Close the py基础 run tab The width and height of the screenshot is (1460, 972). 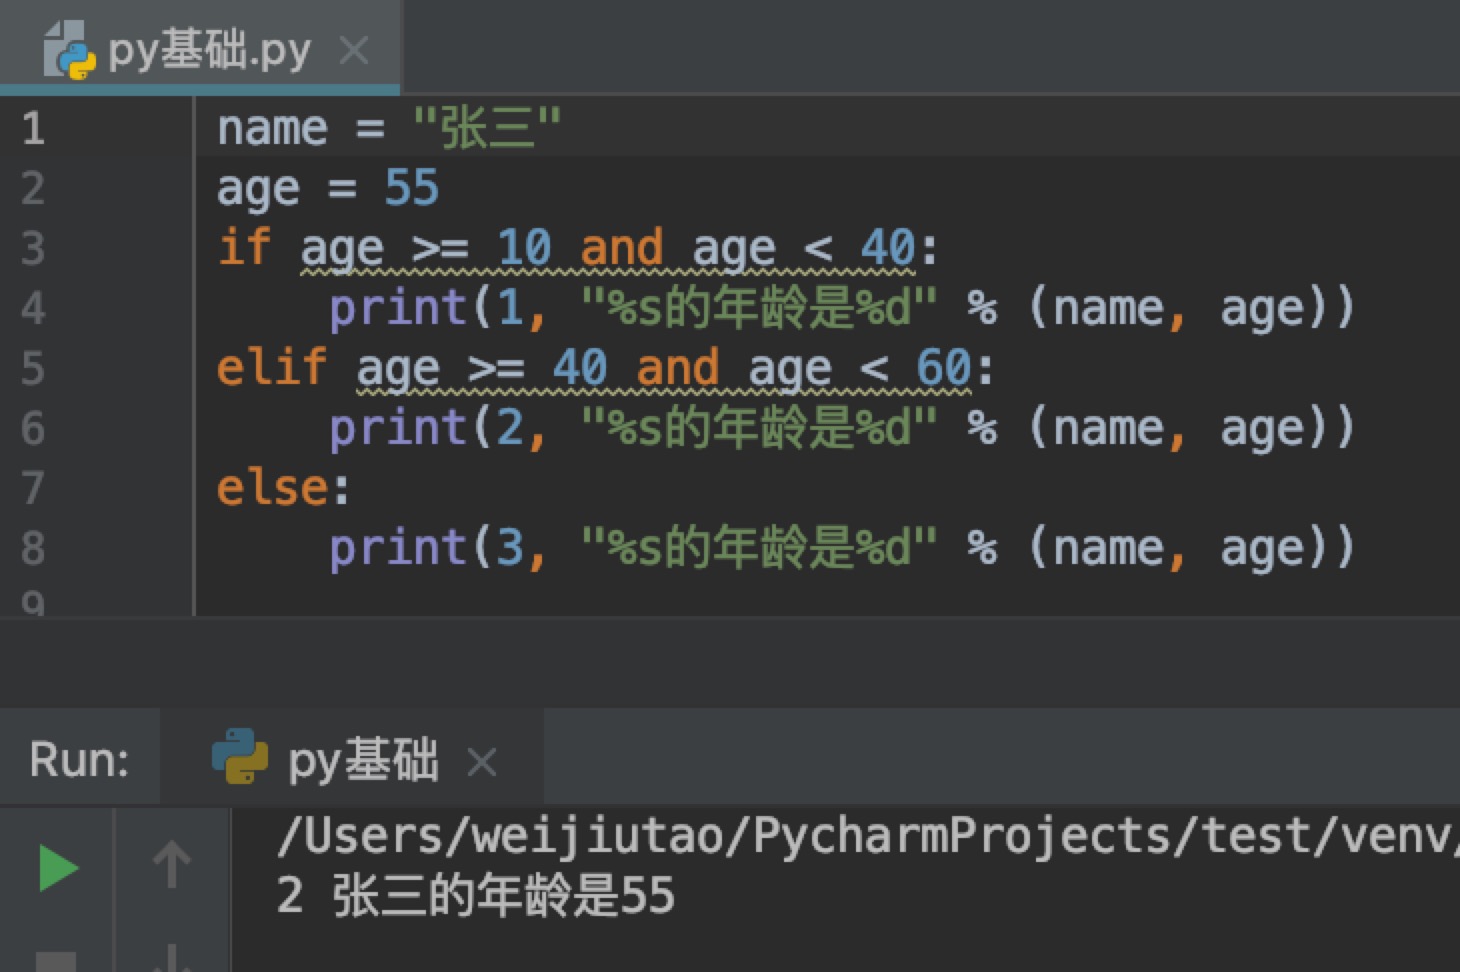(x=482, y=763)
